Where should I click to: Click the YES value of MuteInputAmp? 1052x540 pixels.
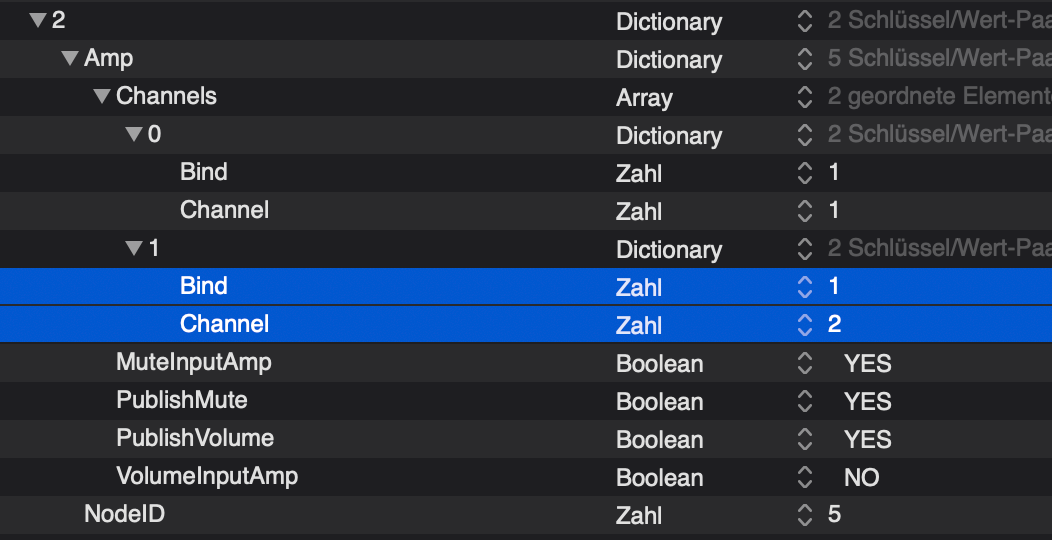coord(867,364)
